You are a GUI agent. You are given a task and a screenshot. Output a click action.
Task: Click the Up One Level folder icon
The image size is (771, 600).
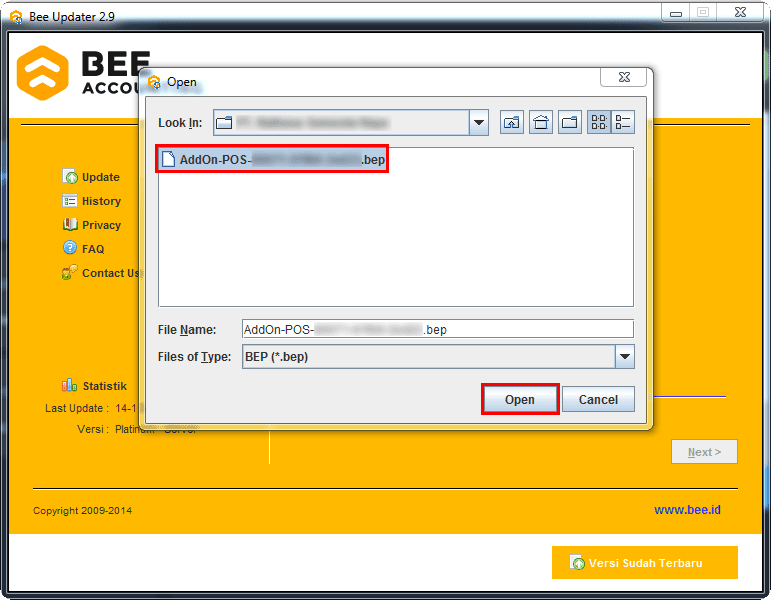coord(512,122)
